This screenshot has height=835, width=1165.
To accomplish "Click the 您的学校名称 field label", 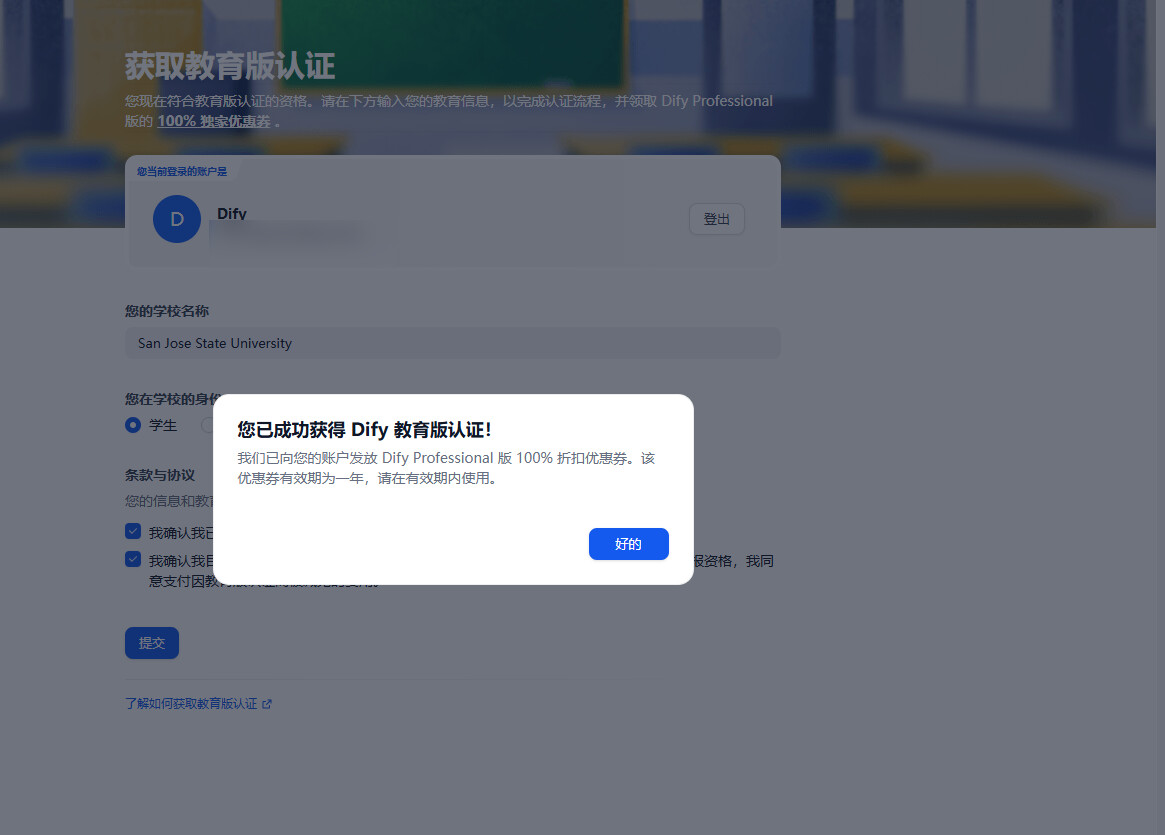I will (167, 311).
